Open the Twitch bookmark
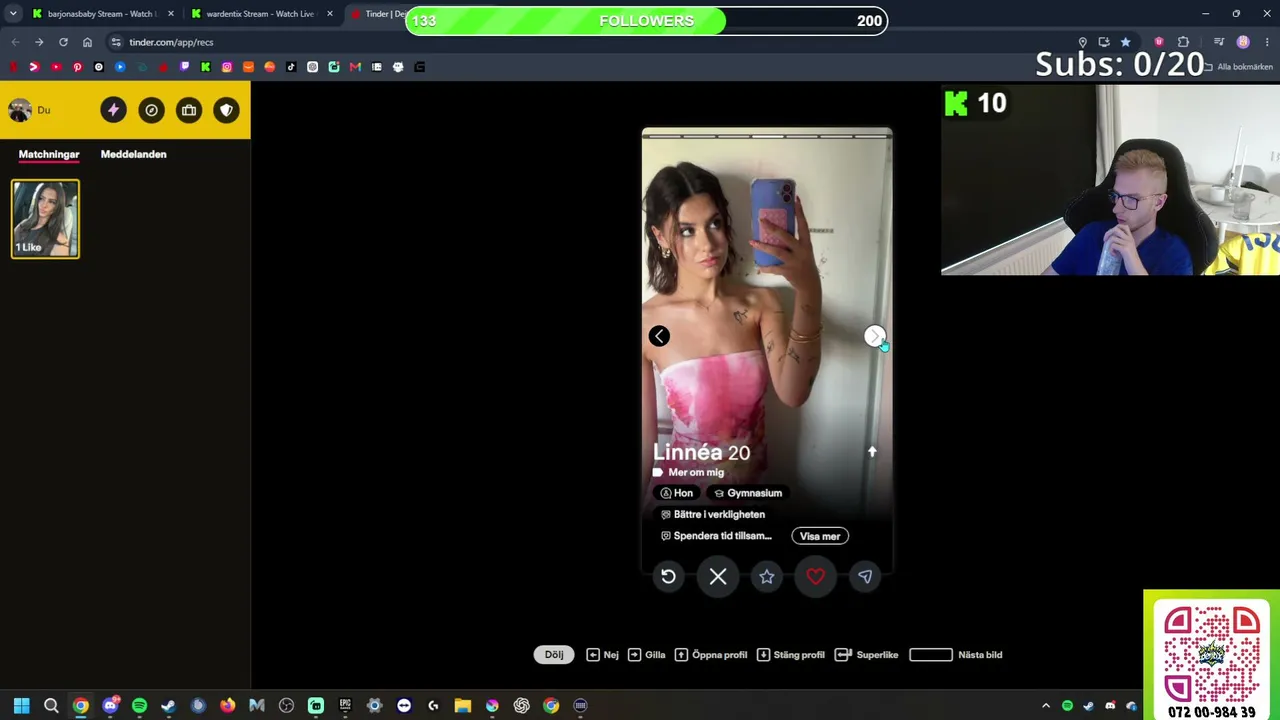The width and height of the screenshot is (1280, 720). pos(184,67)
